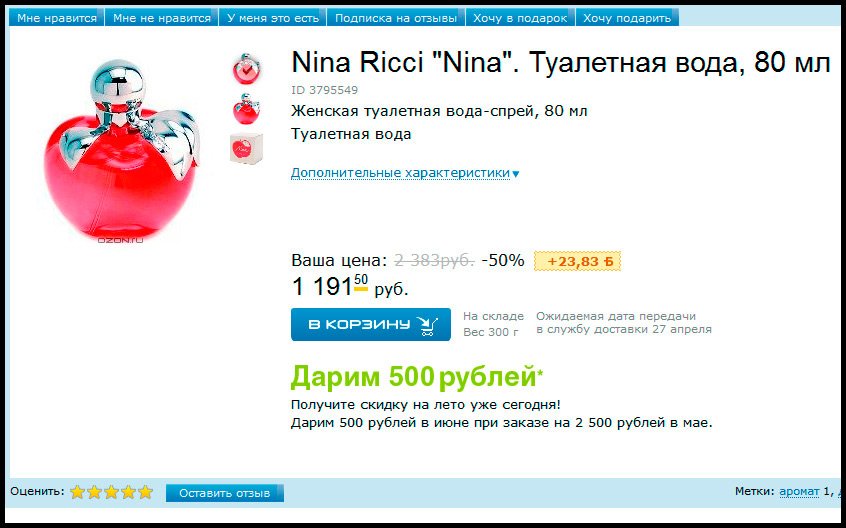Click the Мне нравится tab

point(57,18)
